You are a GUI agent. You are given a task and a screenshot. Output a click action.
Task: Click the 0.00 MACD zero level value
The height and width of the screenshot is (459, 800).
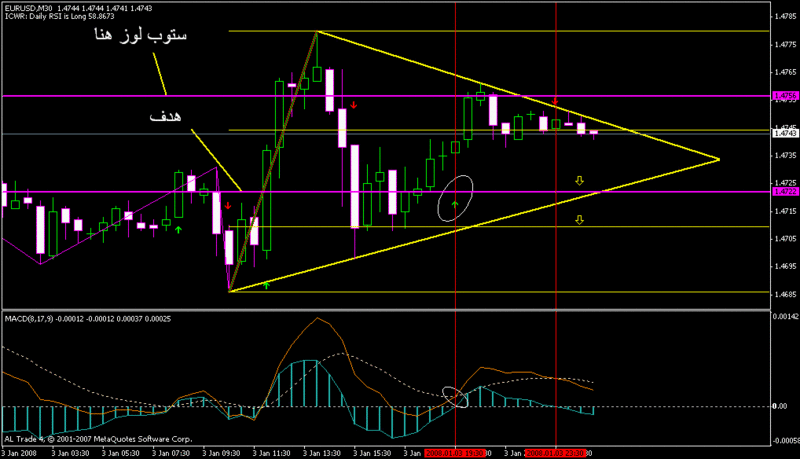(x=780, y=406)
